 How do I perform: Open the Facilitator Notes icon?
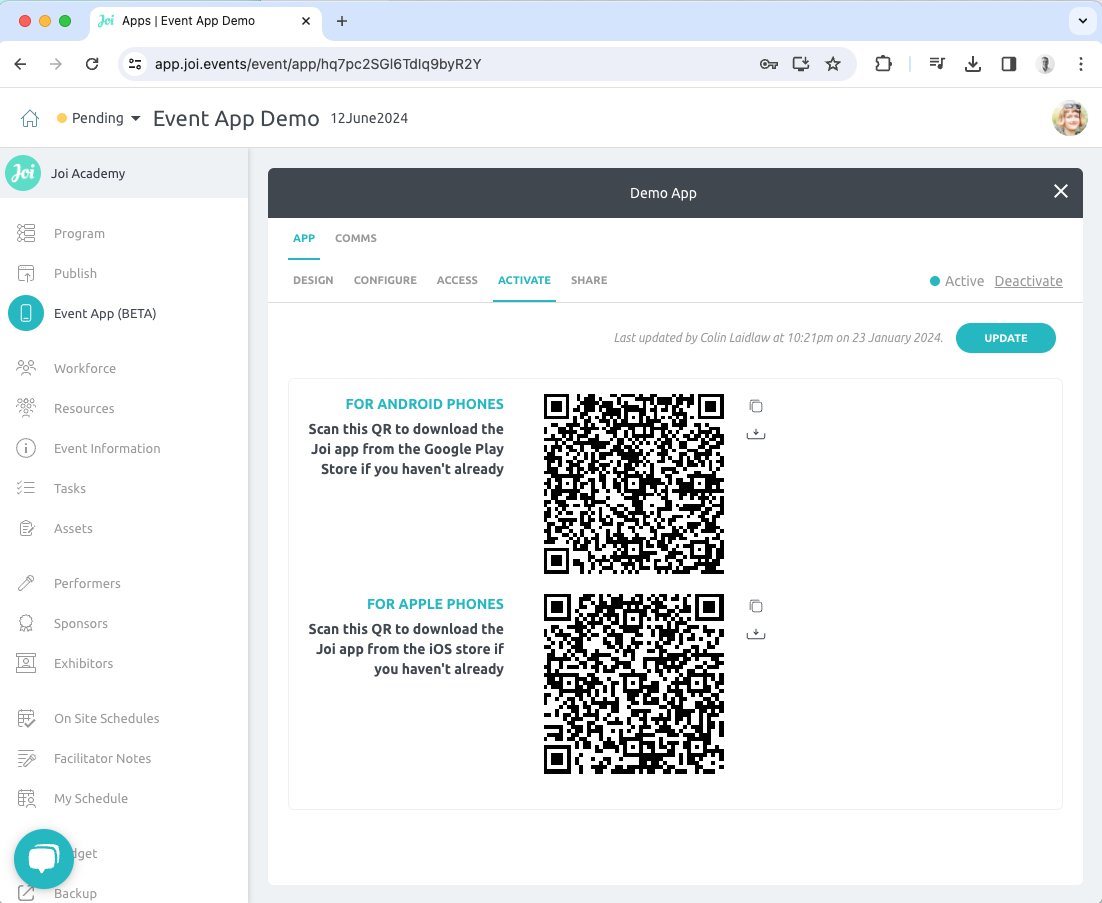(x=26, y=758)
